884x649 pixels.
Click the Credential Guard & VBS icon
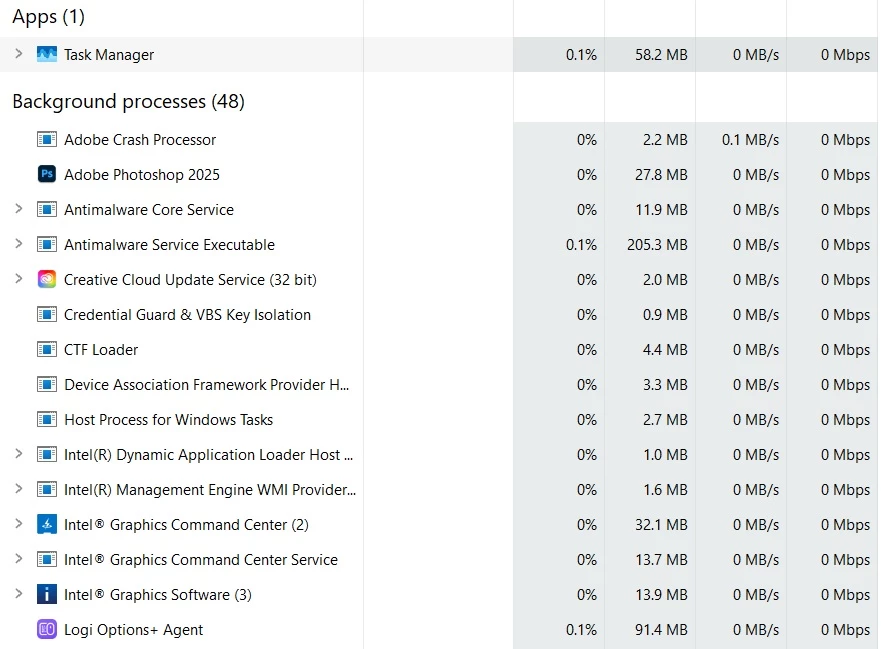tap(47, 314)
